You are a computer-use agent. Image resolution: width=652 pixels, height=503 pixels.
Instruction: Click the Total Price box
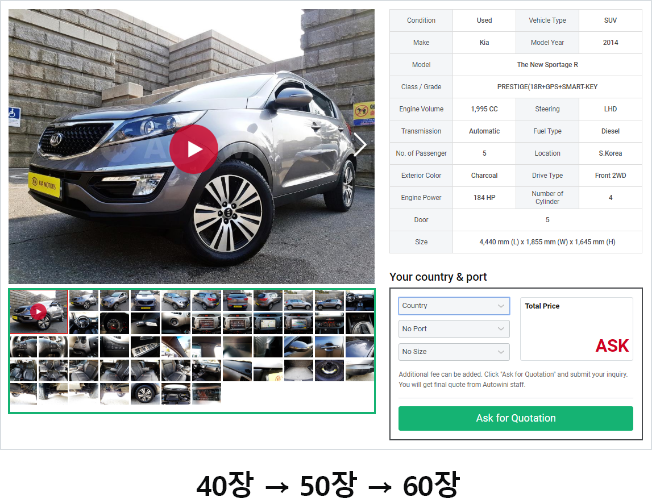coord(576,328)
